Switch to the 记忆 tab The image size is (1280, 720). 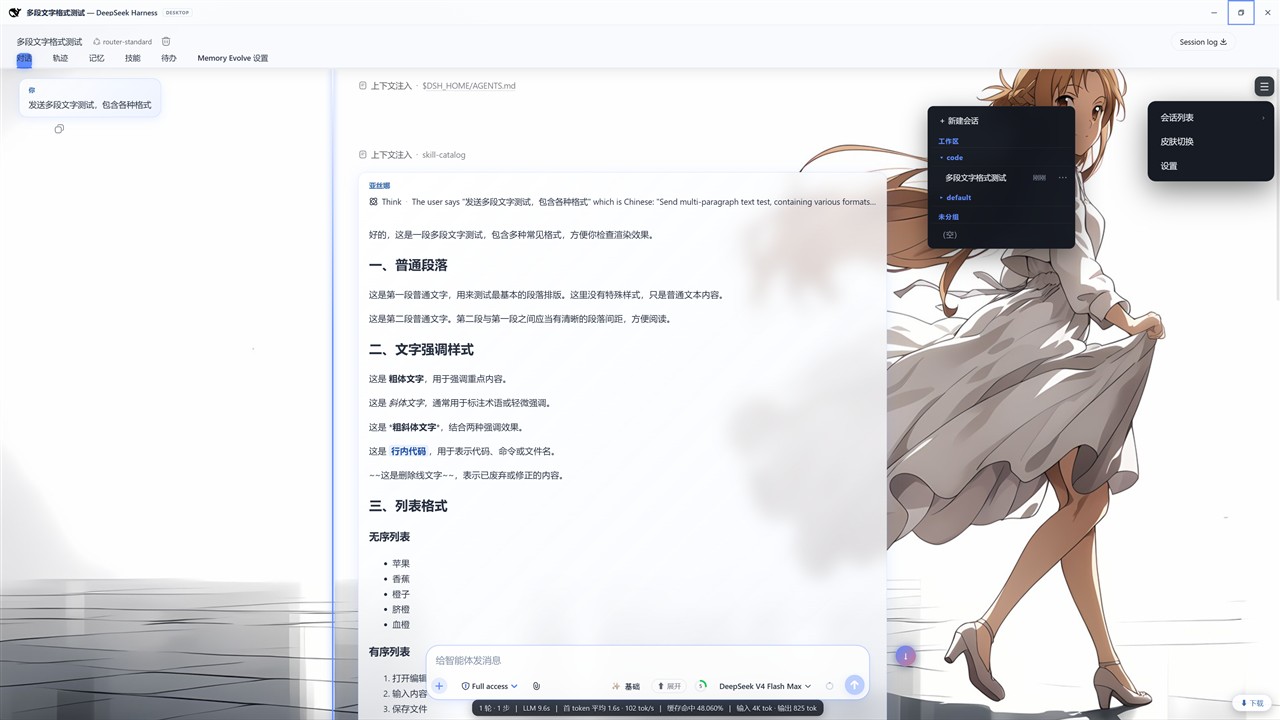pos(97,59)
